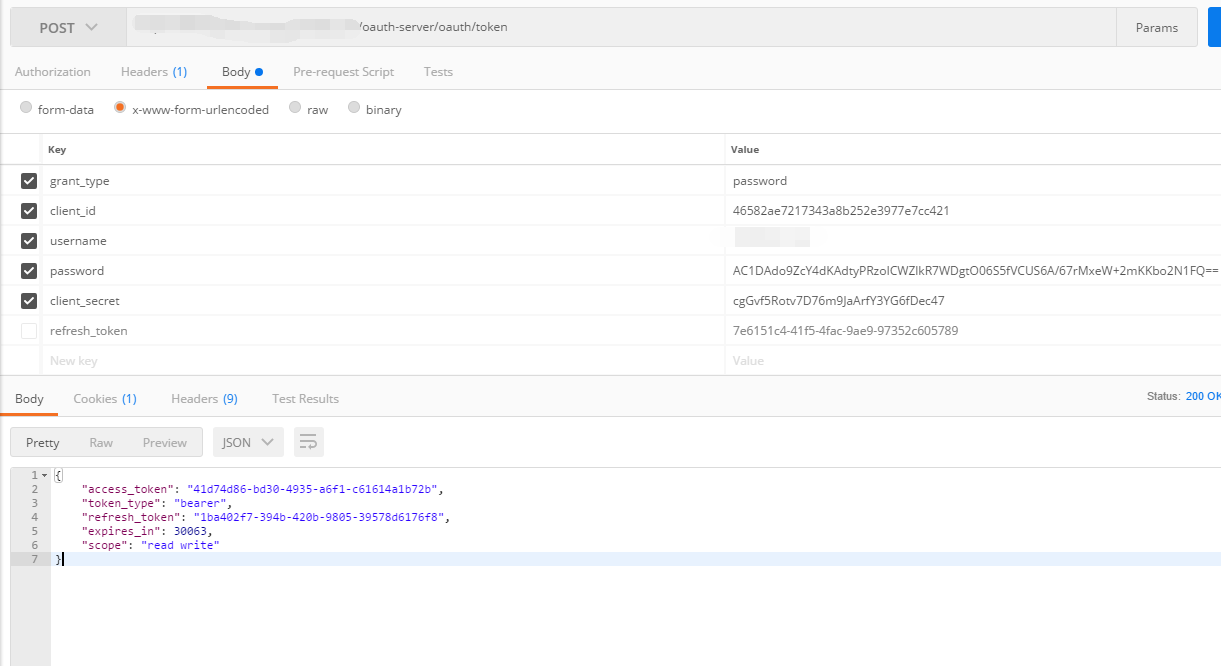Select the form-data radio option
Image resolution: width=1221 pixels, height=666 pixels.
27,108
